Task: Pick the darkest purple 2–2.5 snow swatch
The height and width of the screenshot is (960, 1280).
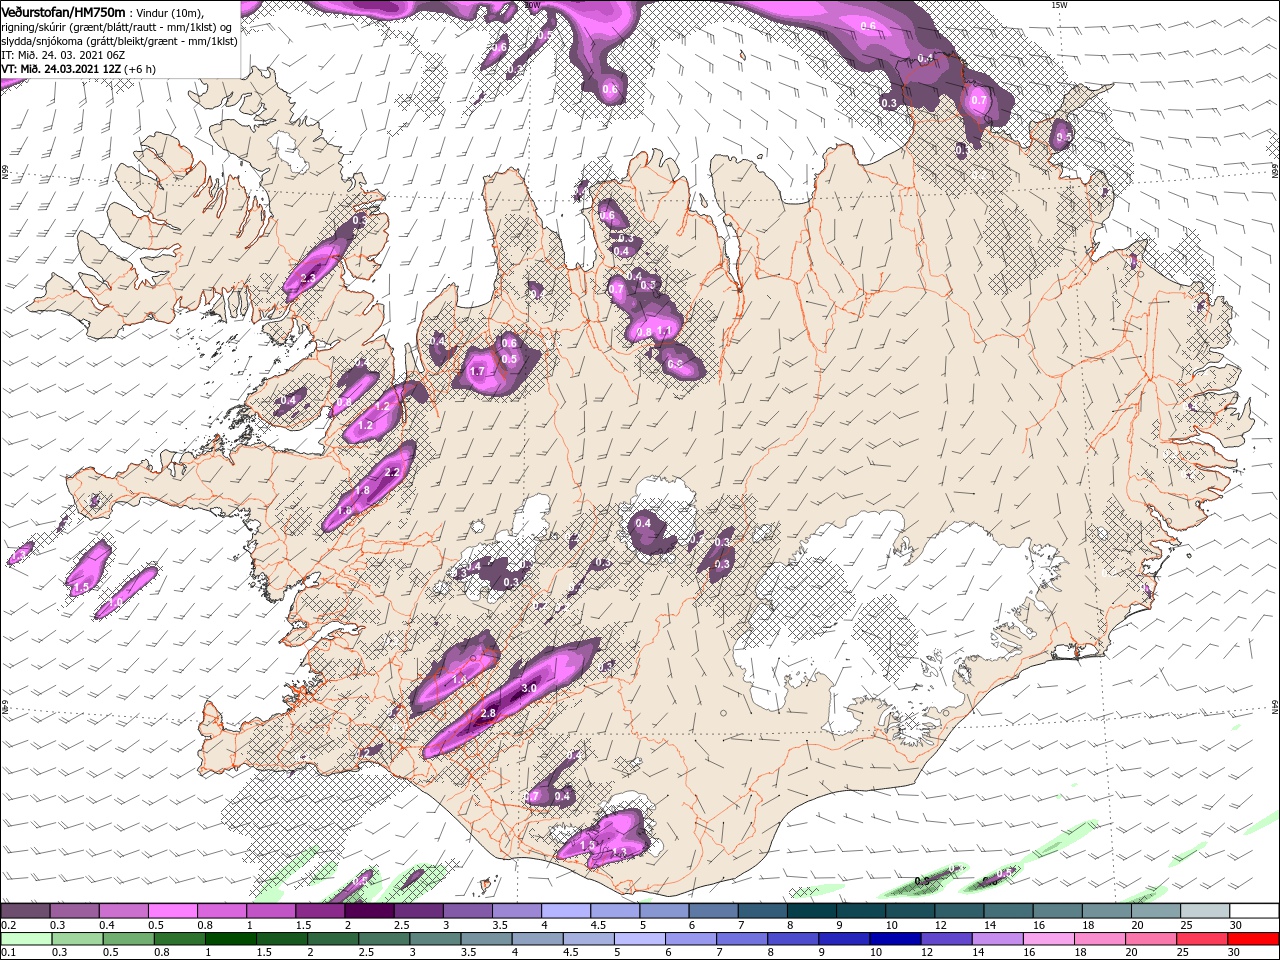Action: point(369,911)
